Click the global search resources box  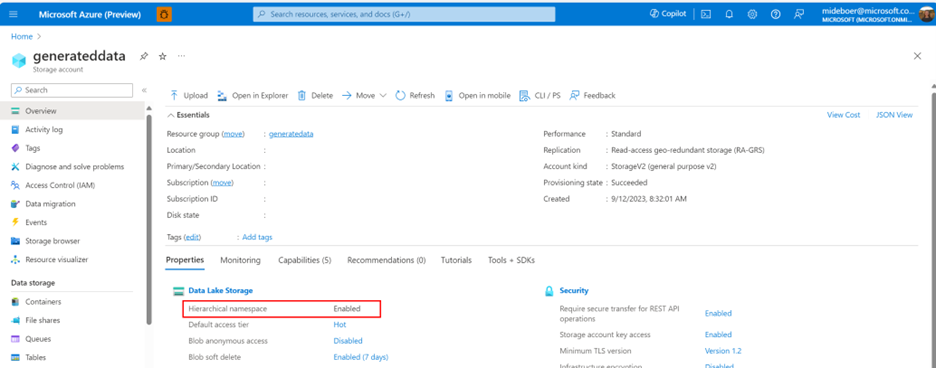(x=404, y=14)
